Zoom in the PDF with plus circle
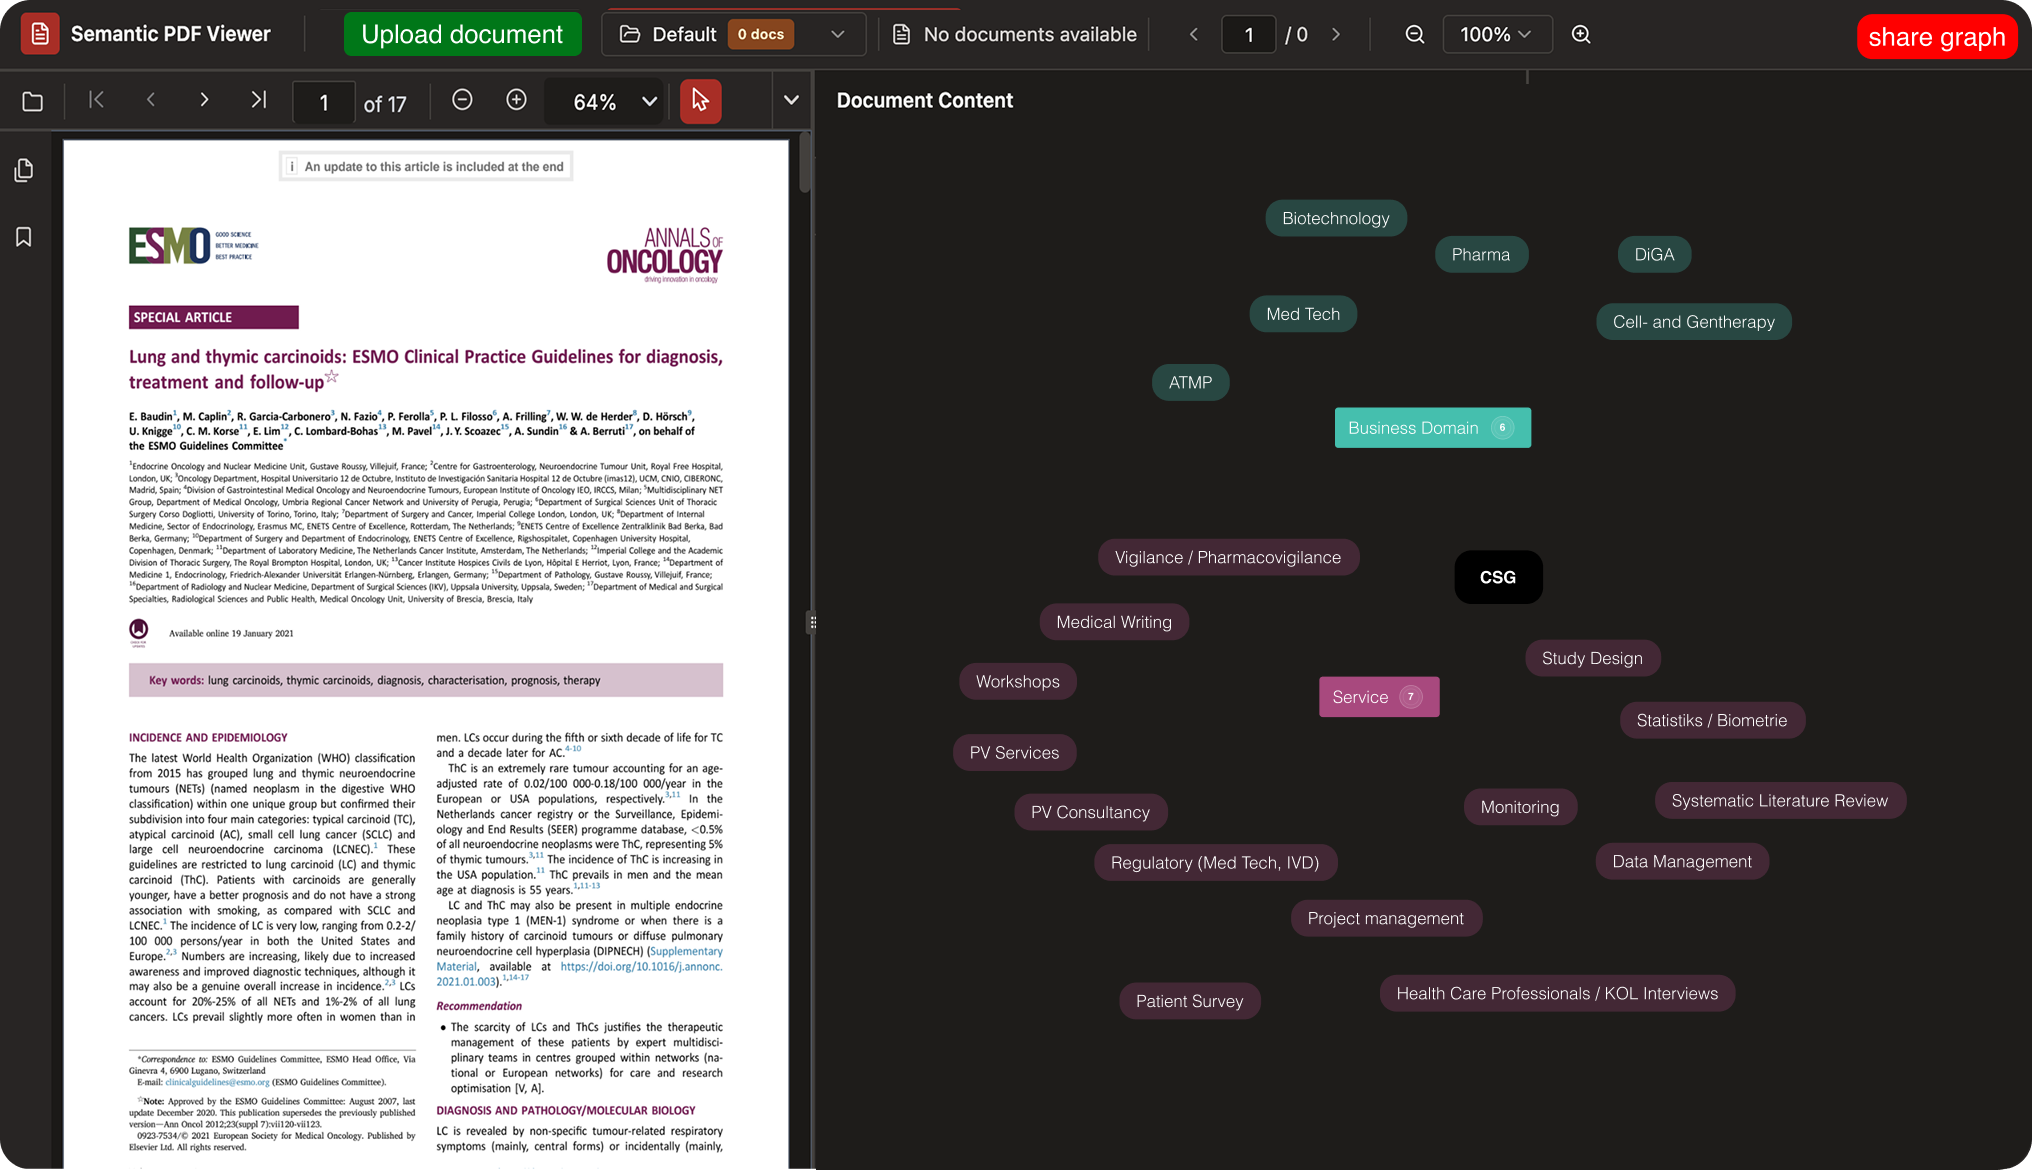The image size is (2032, 1170). [x=516, y=100]
